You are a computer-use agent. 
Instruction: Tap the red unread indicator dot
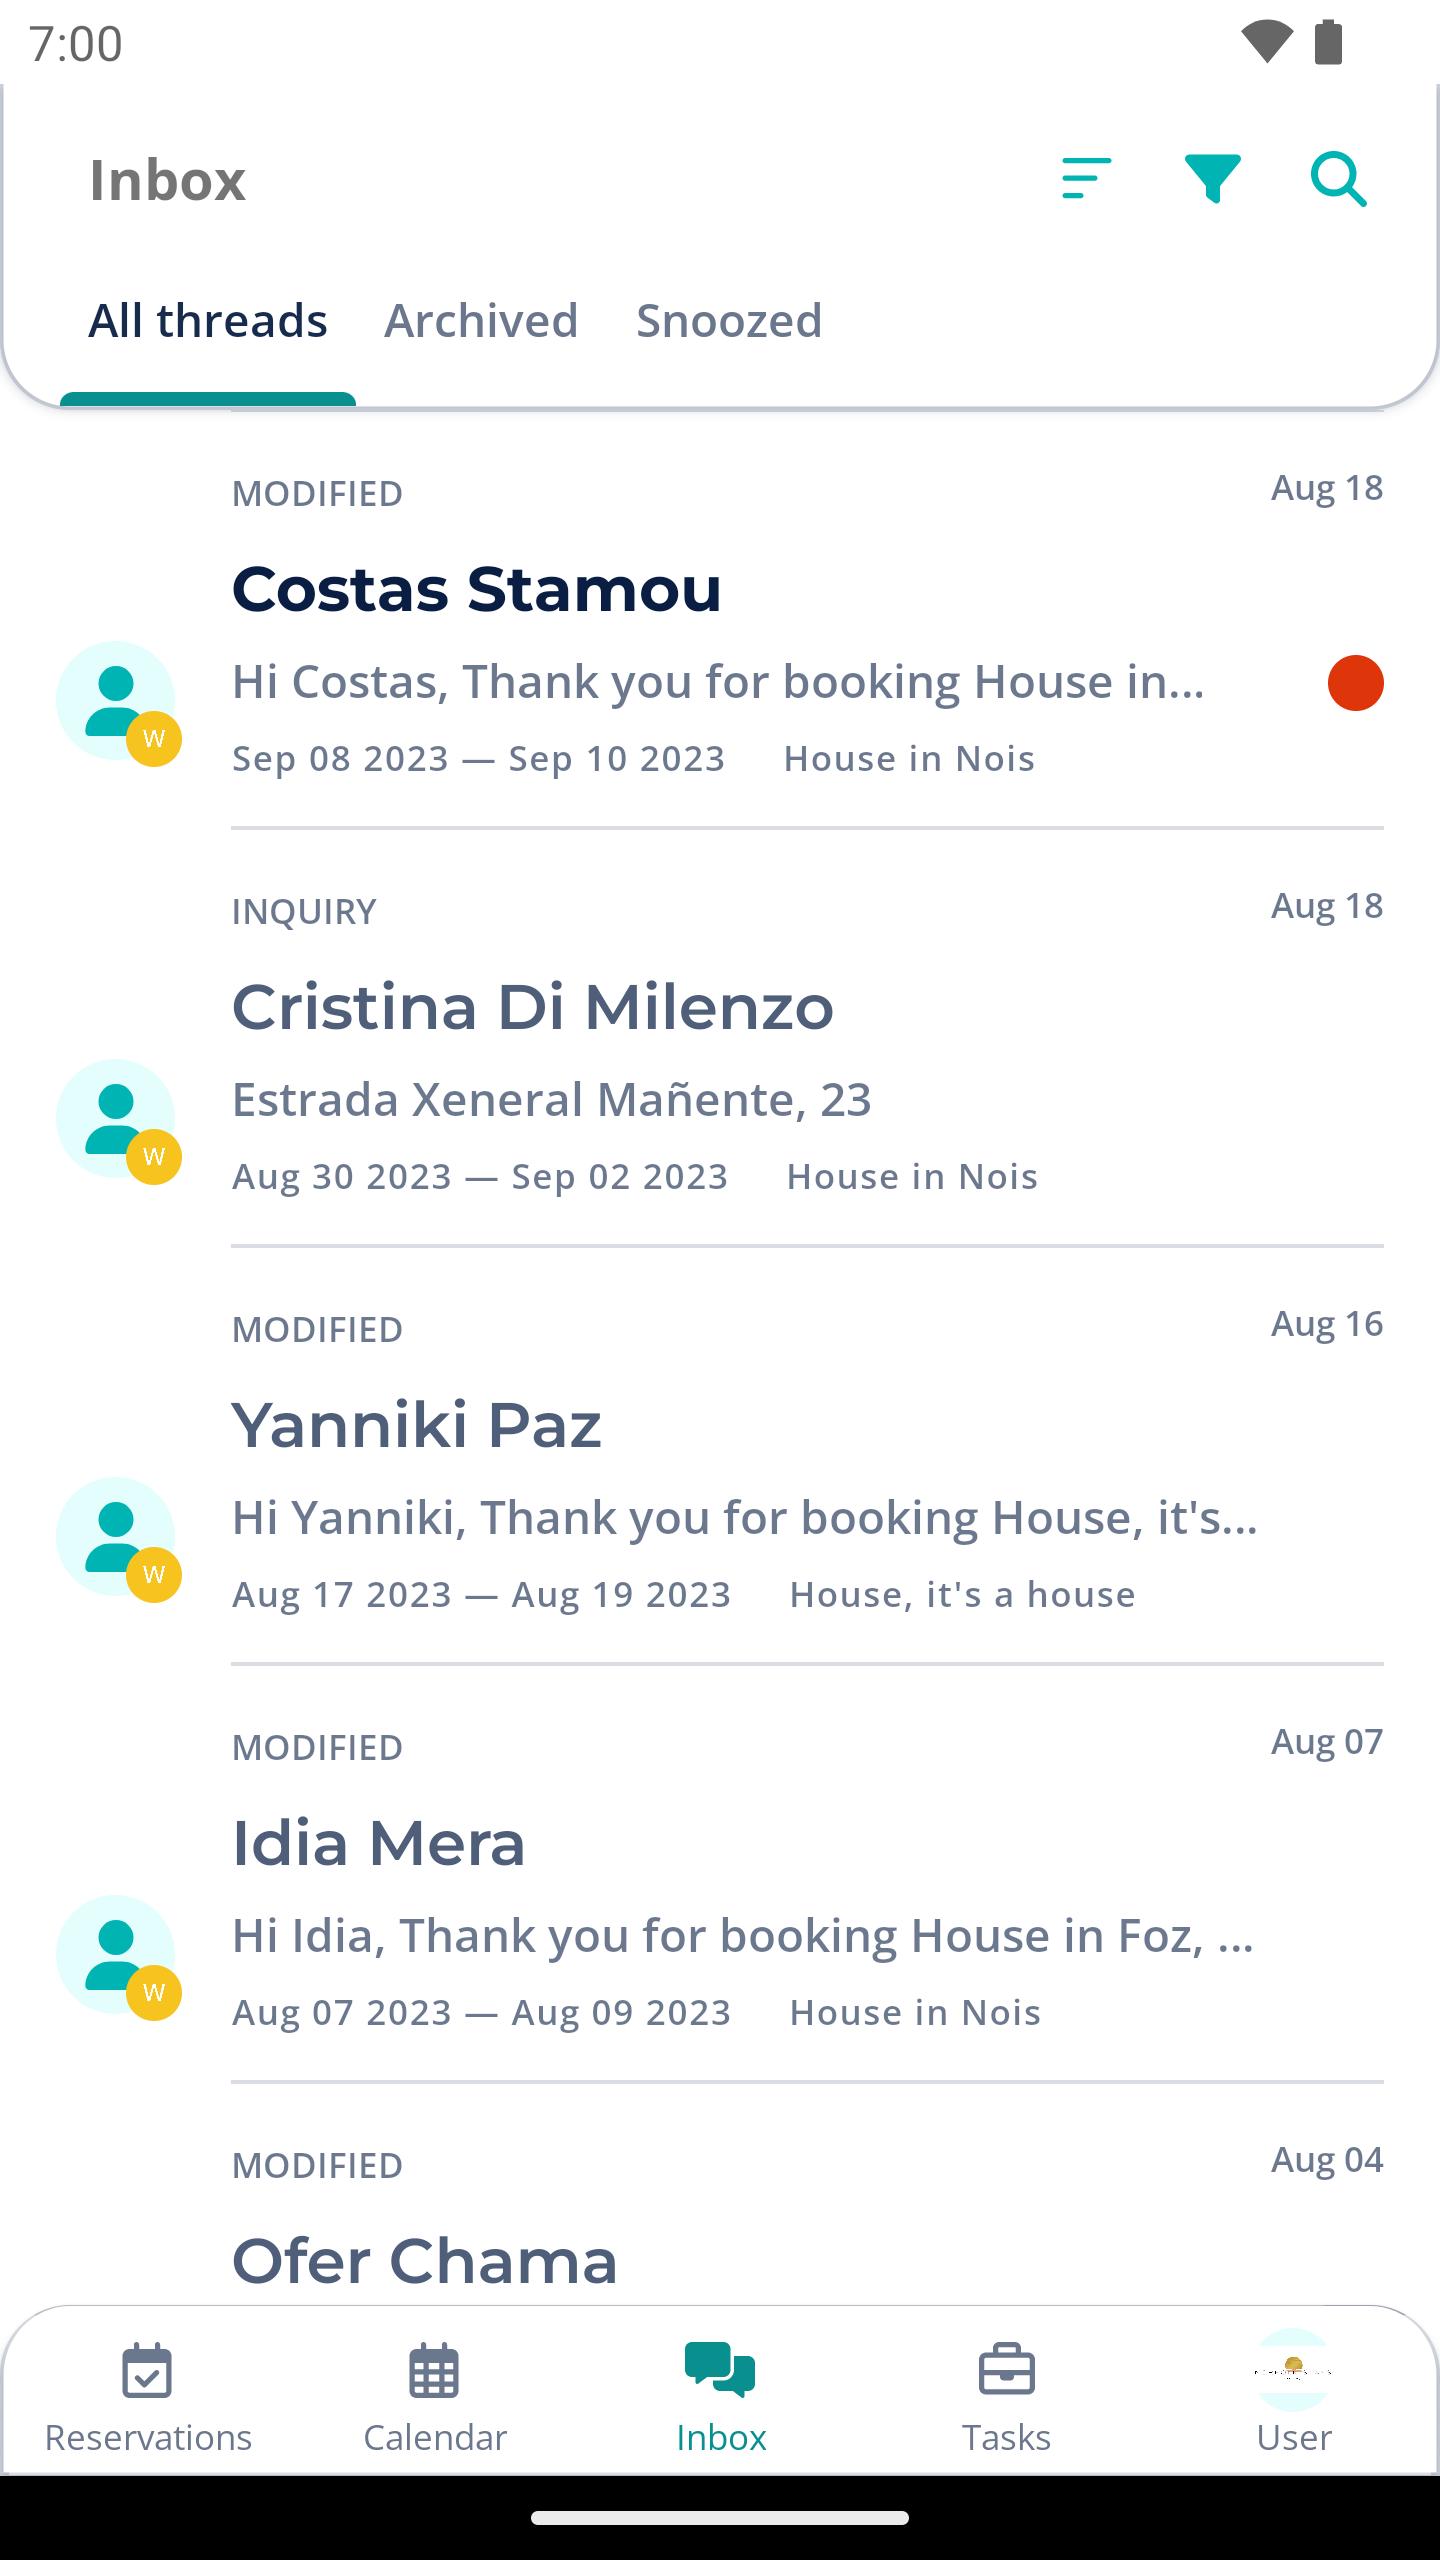(x=1355, y=683)
